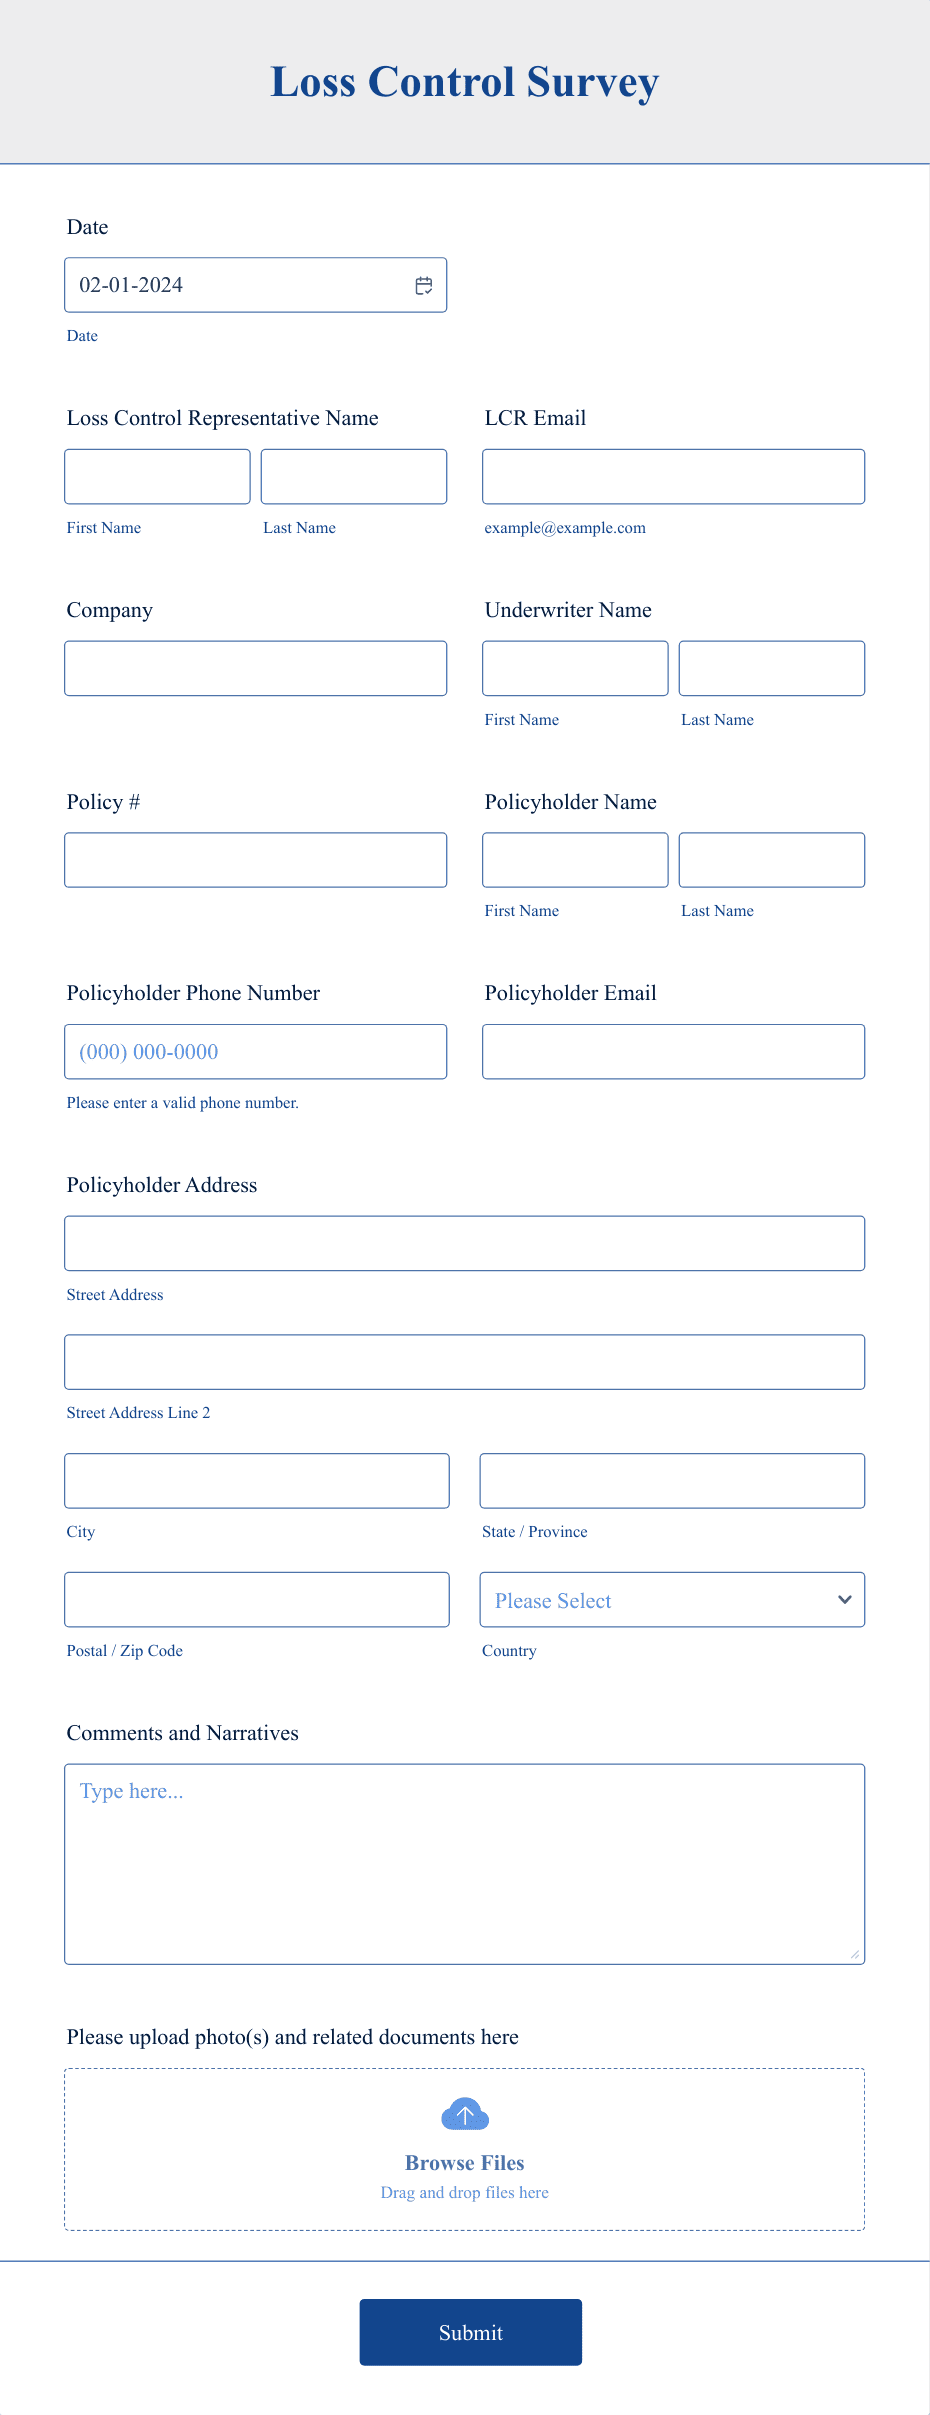Image resolution: width=930 pixels, height=2415 pixels.
Task: Click the Street Address field
Action: click(464, 1242)
